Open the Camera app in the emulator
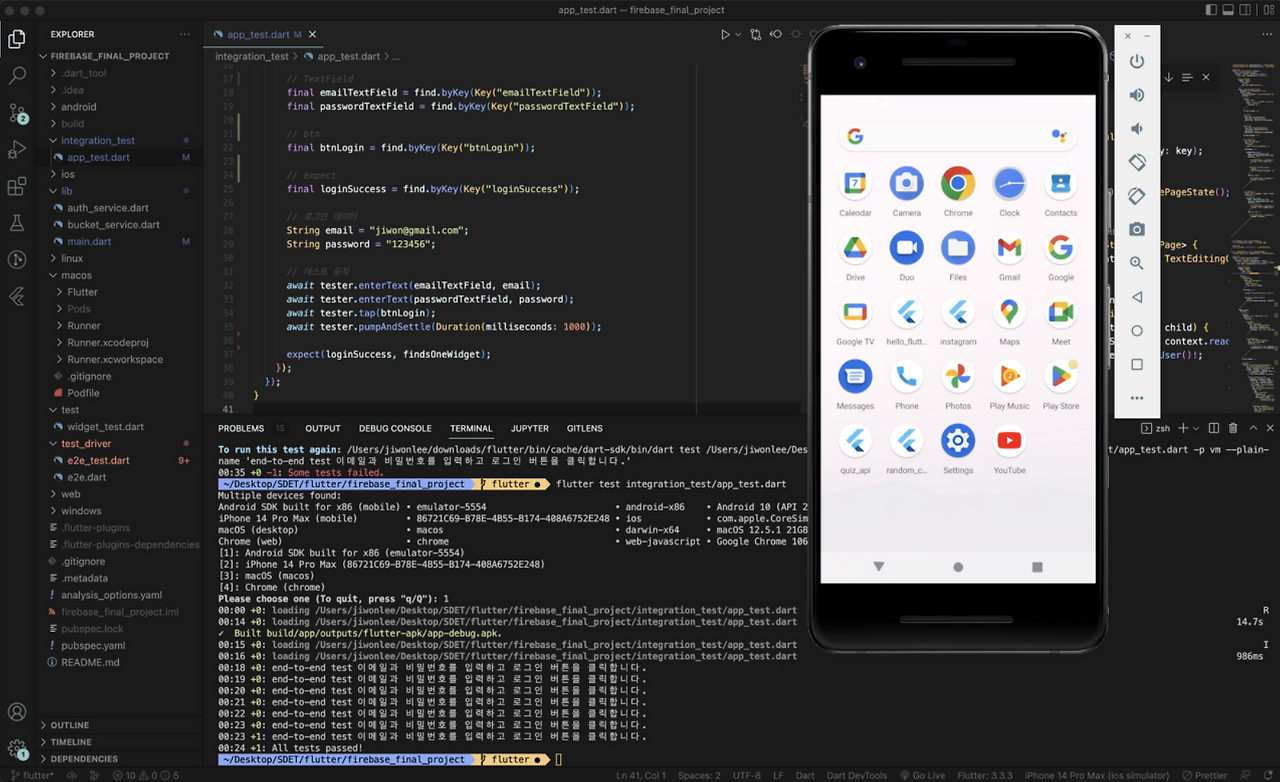The width and height of the screenshot is (1280, 782). pos(906,190)
